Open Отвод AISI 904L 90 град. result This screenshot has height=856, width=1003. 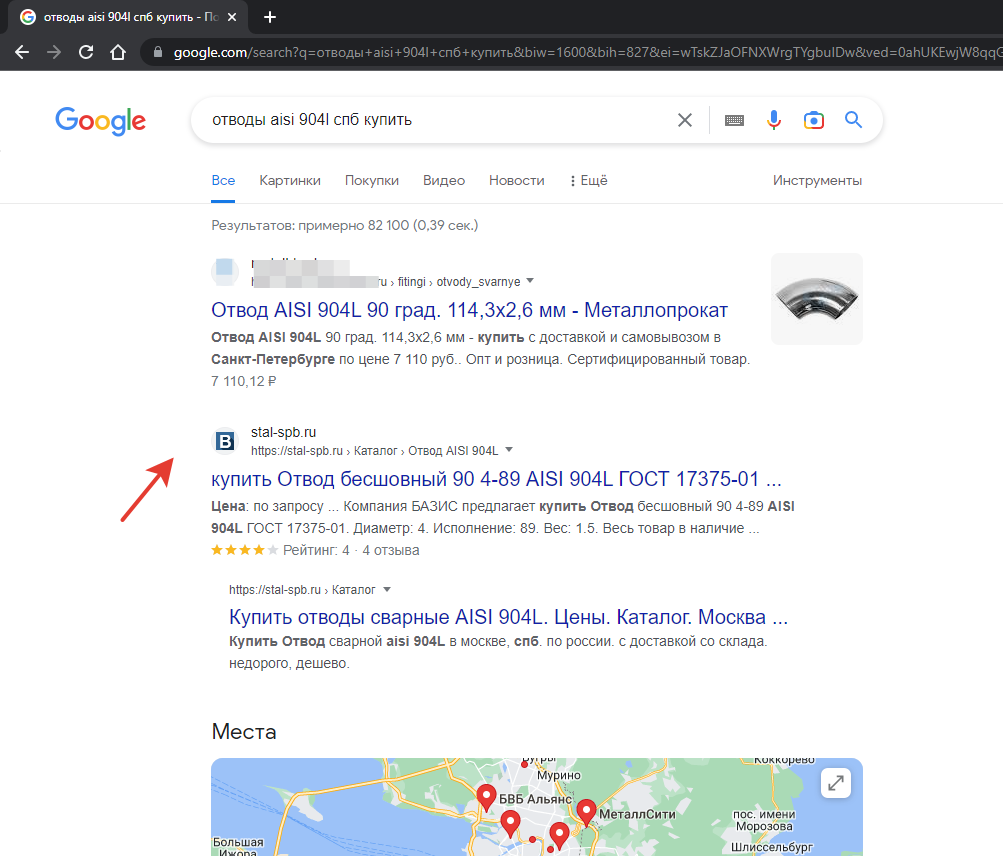coord(469,310)
